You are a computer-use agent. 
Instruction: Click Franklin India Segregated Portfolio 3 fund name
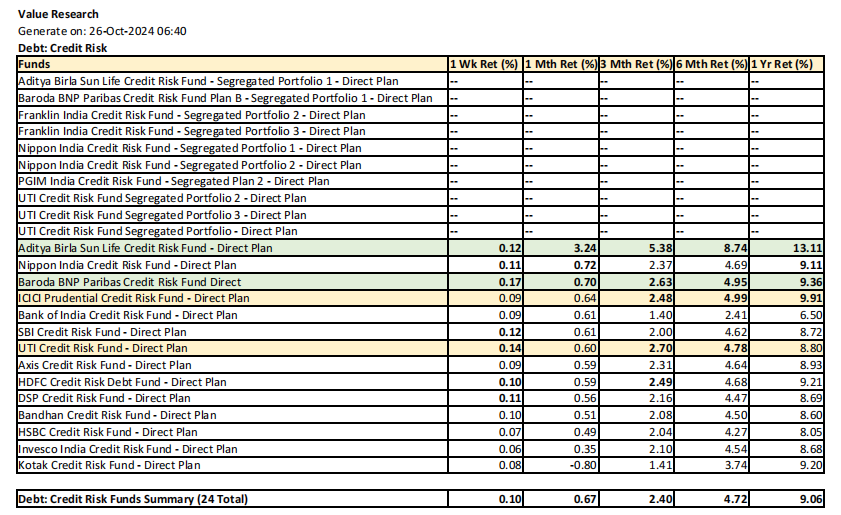click(x=191, y=131)
